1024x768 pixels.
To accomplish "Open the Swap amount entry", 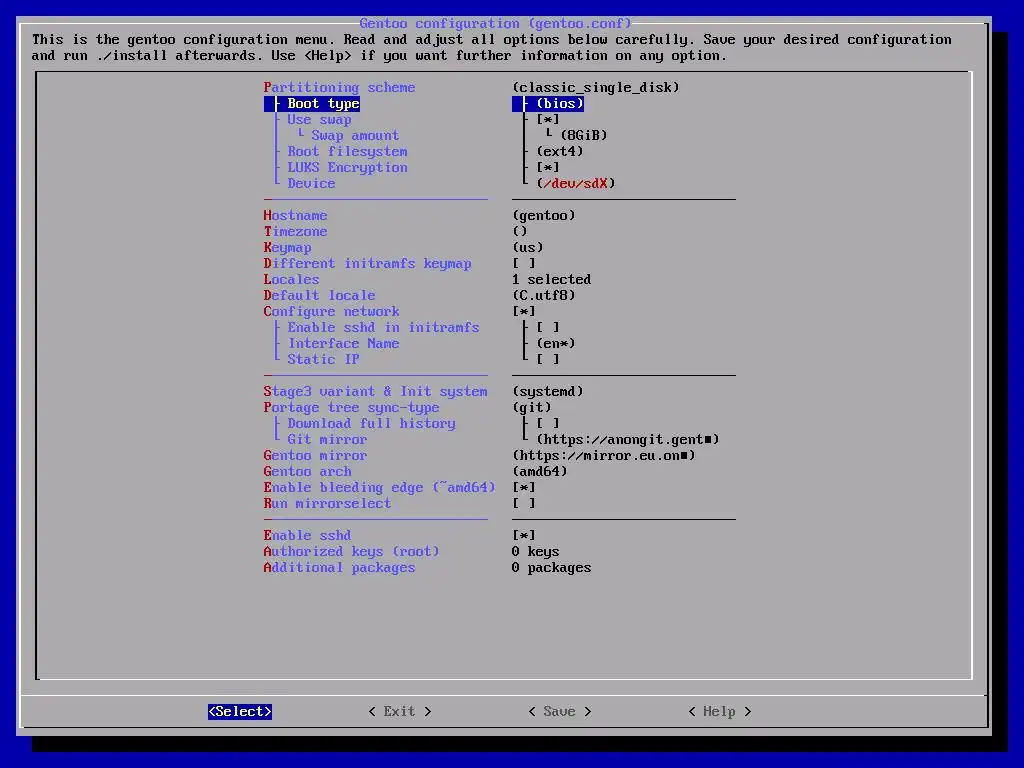I will 355,135.
